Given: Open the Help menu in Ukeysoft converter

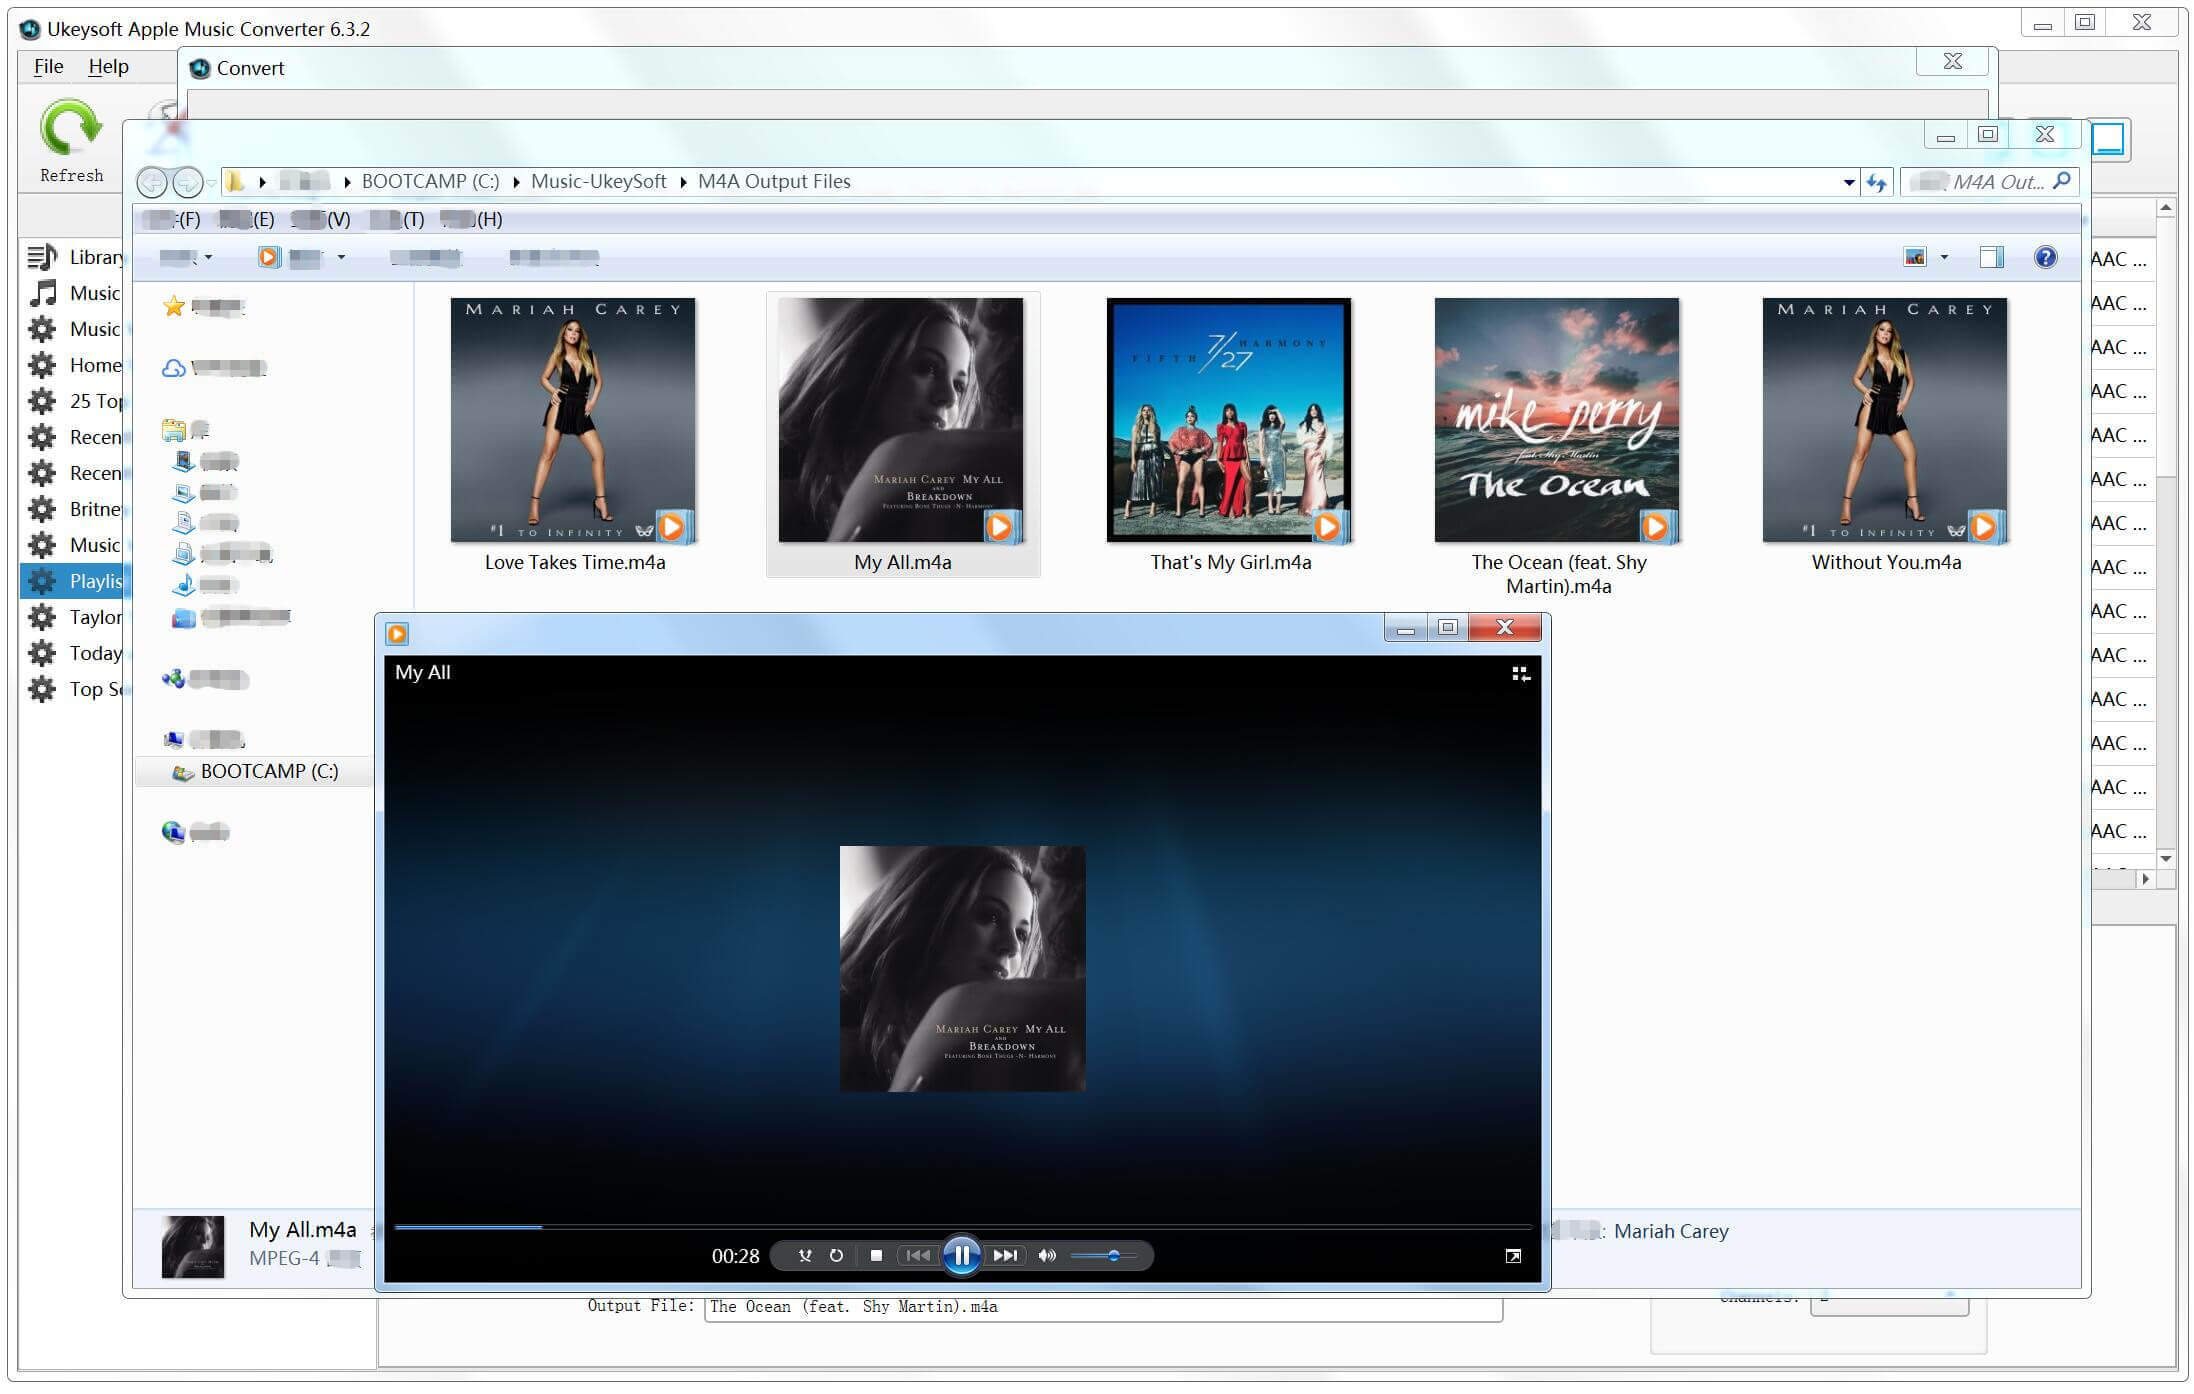Looking at the screenshot, I should (x=109, y=67).
